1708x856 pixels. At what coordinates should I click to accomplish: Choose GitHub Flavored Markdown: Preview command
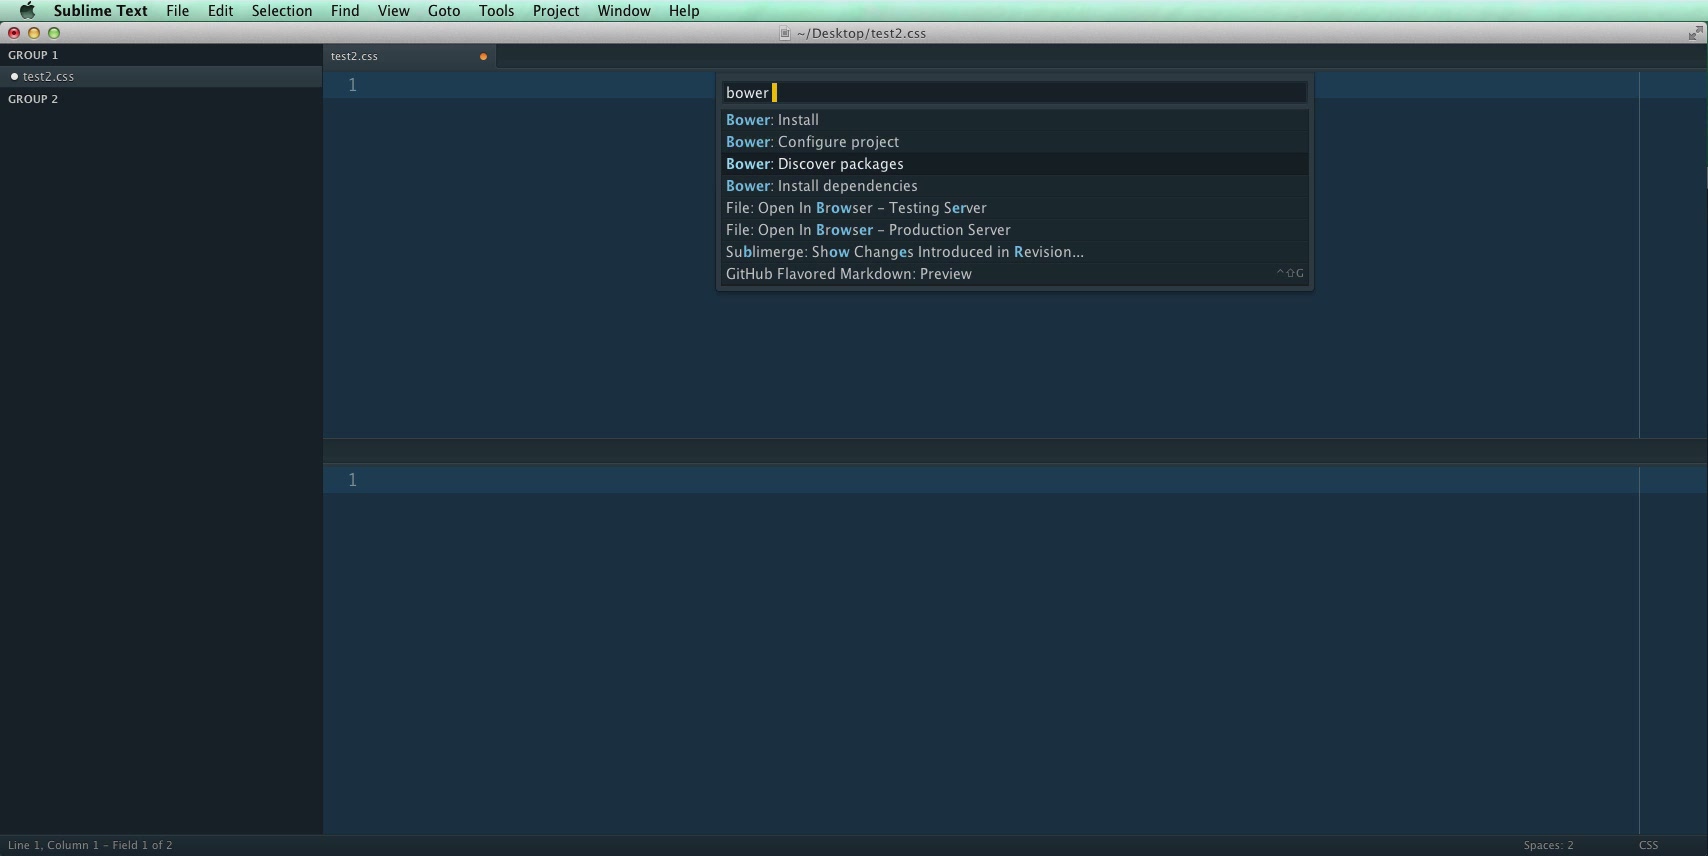[1014, 274]
